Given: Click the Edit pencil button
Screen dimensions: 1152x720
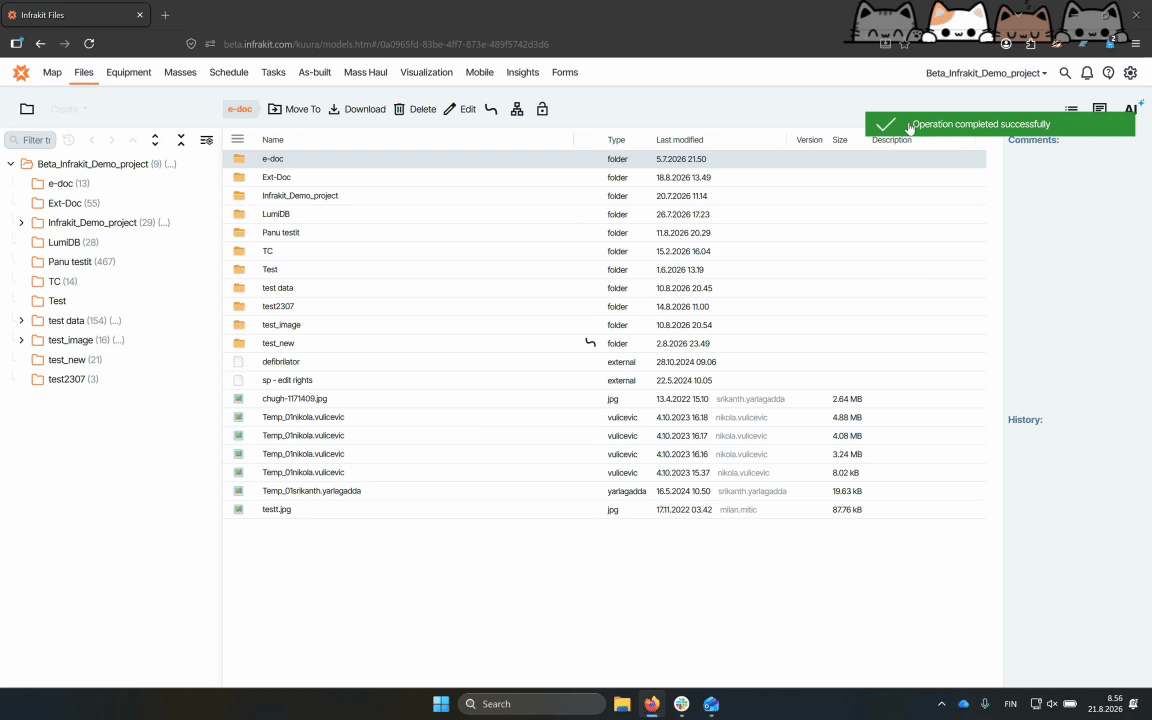Looking at the screenshot, I should click(460, 109).
